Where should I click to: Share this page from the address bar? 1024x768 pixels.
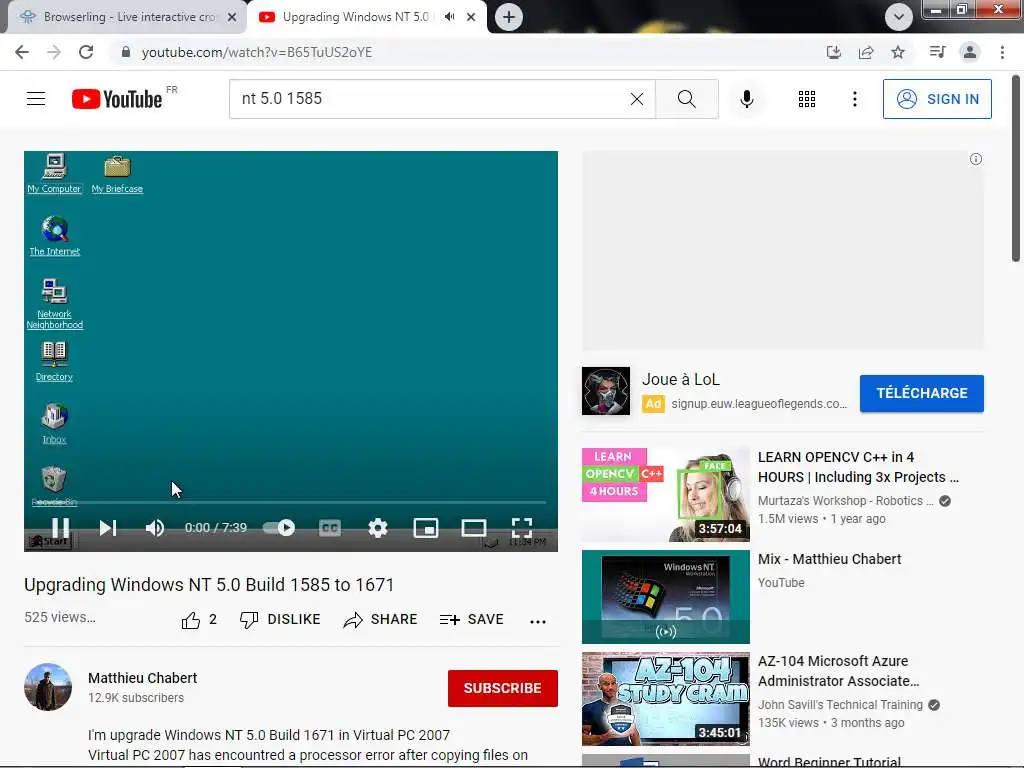(866, 52)
